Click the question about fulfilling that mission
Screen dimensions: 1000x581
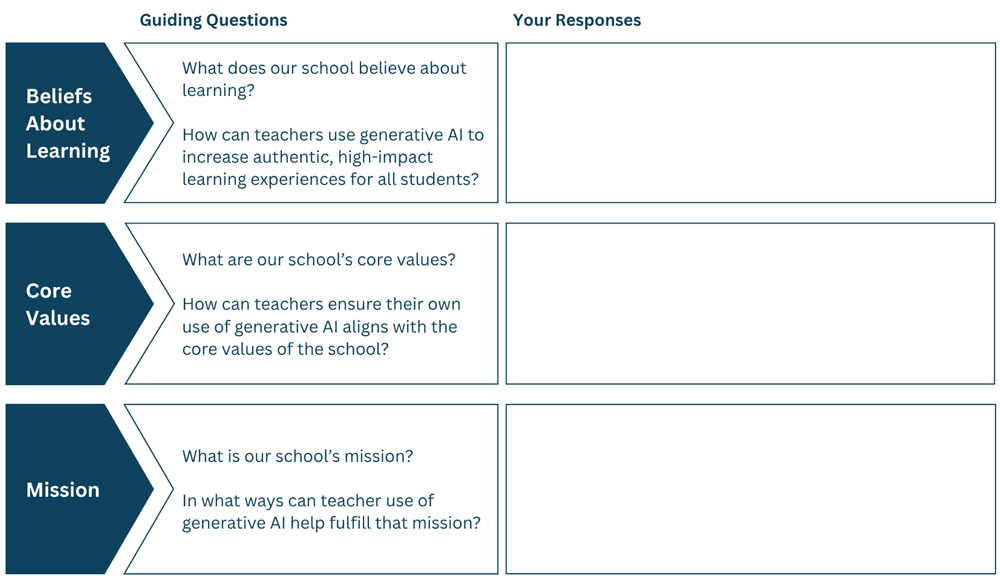(332, 511)
